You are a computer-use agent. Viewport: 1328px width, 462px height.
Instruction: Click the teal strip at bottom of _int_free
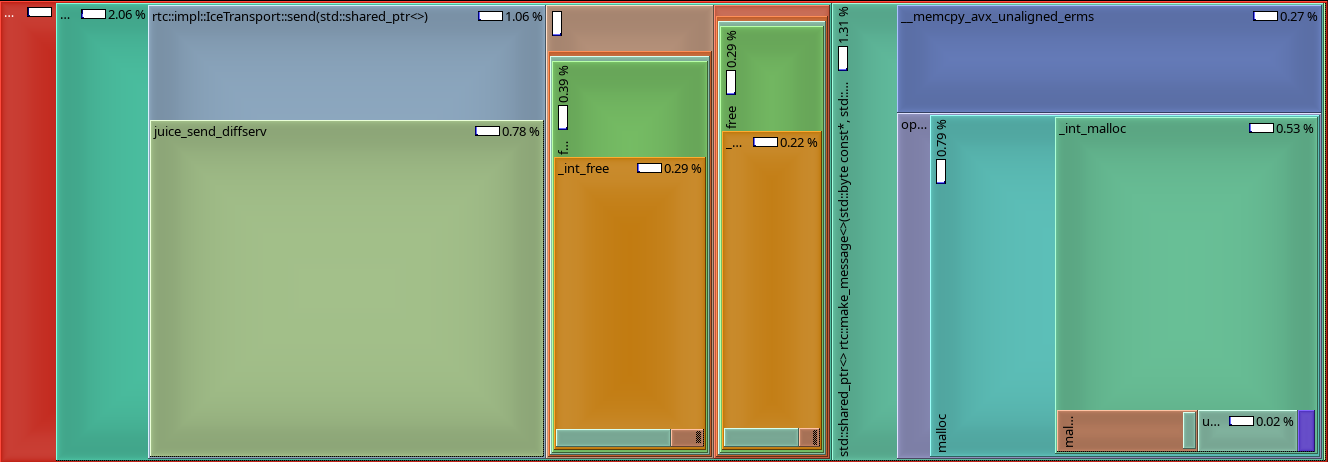(x=613, y=438)
